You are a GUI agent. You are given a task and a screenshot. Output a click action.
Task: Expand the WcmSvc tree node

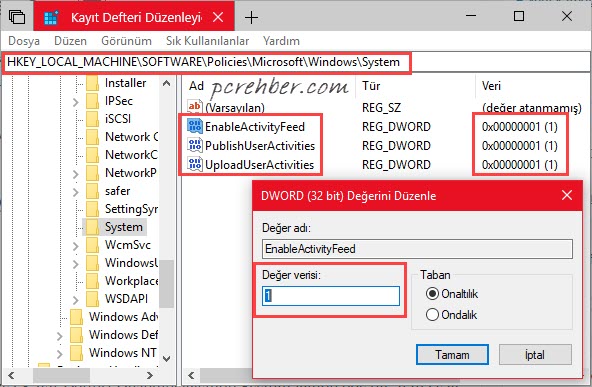[76, 246]
